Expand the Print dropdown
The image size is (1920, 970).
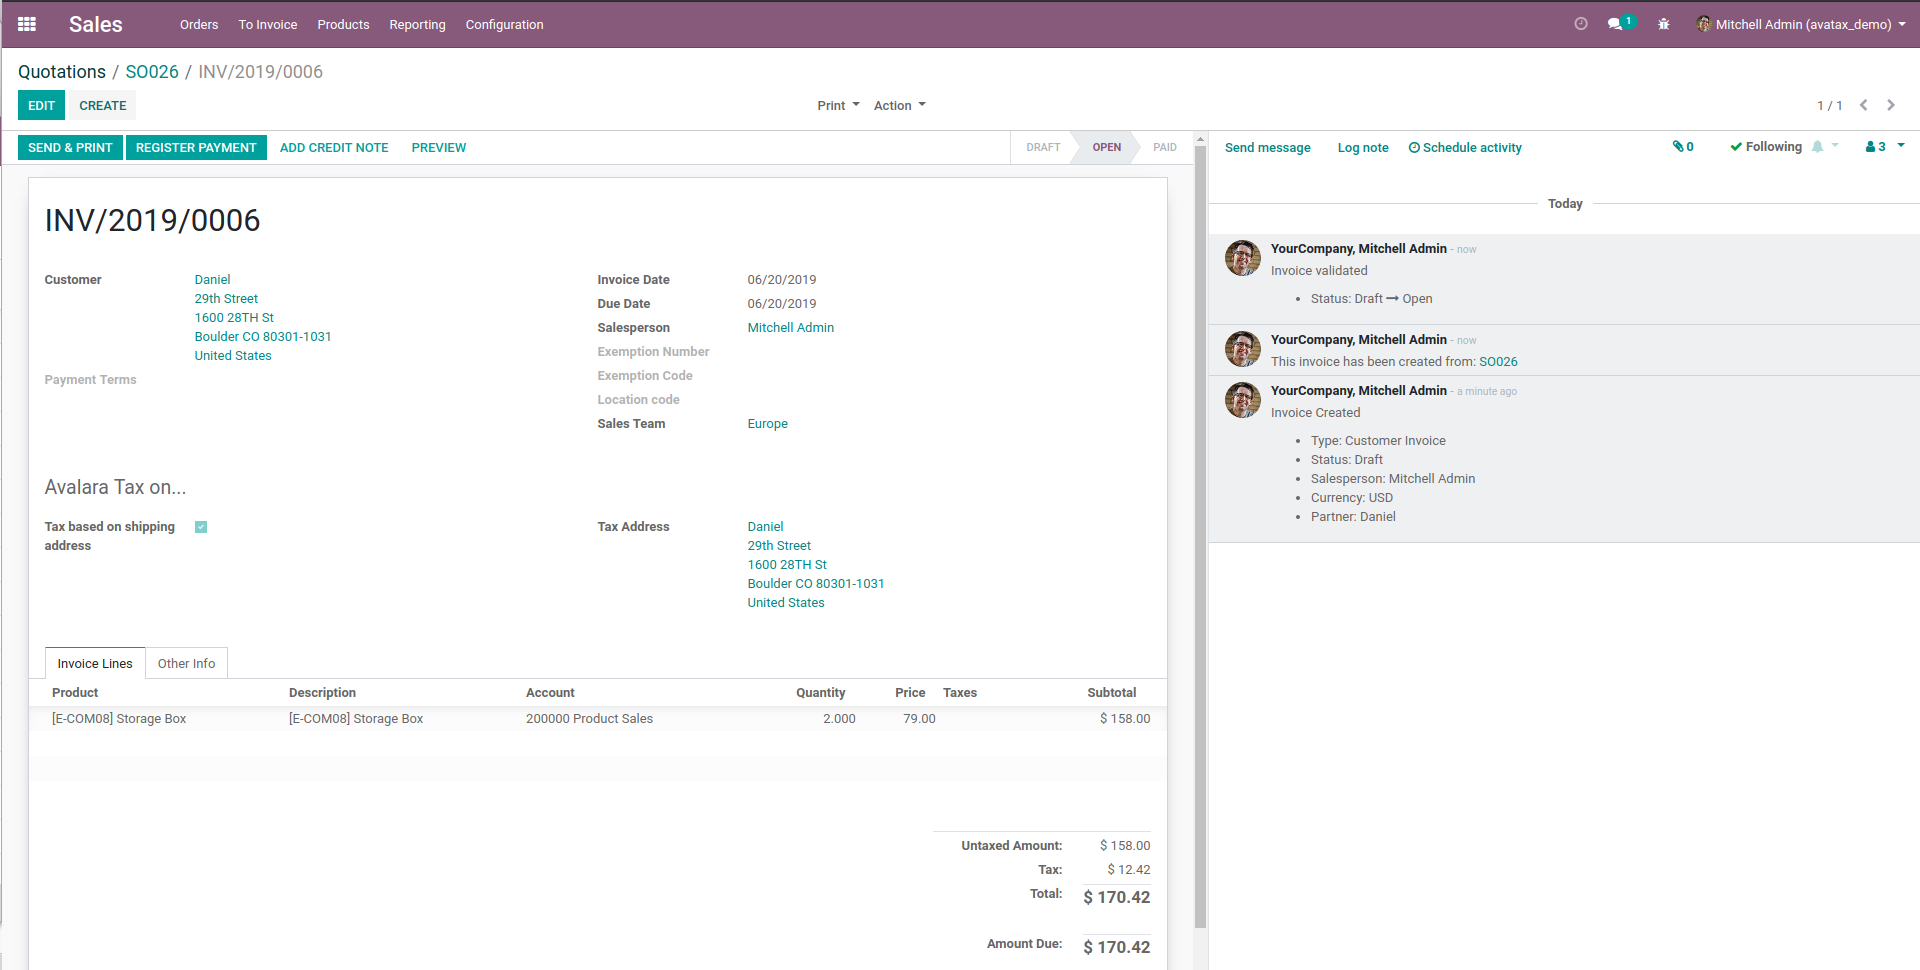tap(838, 105)
